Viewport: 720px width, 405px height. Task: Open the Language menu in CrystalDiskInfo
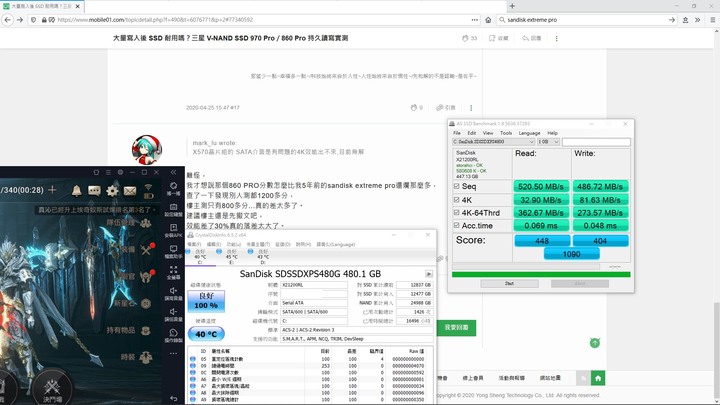tap(336, 244)
